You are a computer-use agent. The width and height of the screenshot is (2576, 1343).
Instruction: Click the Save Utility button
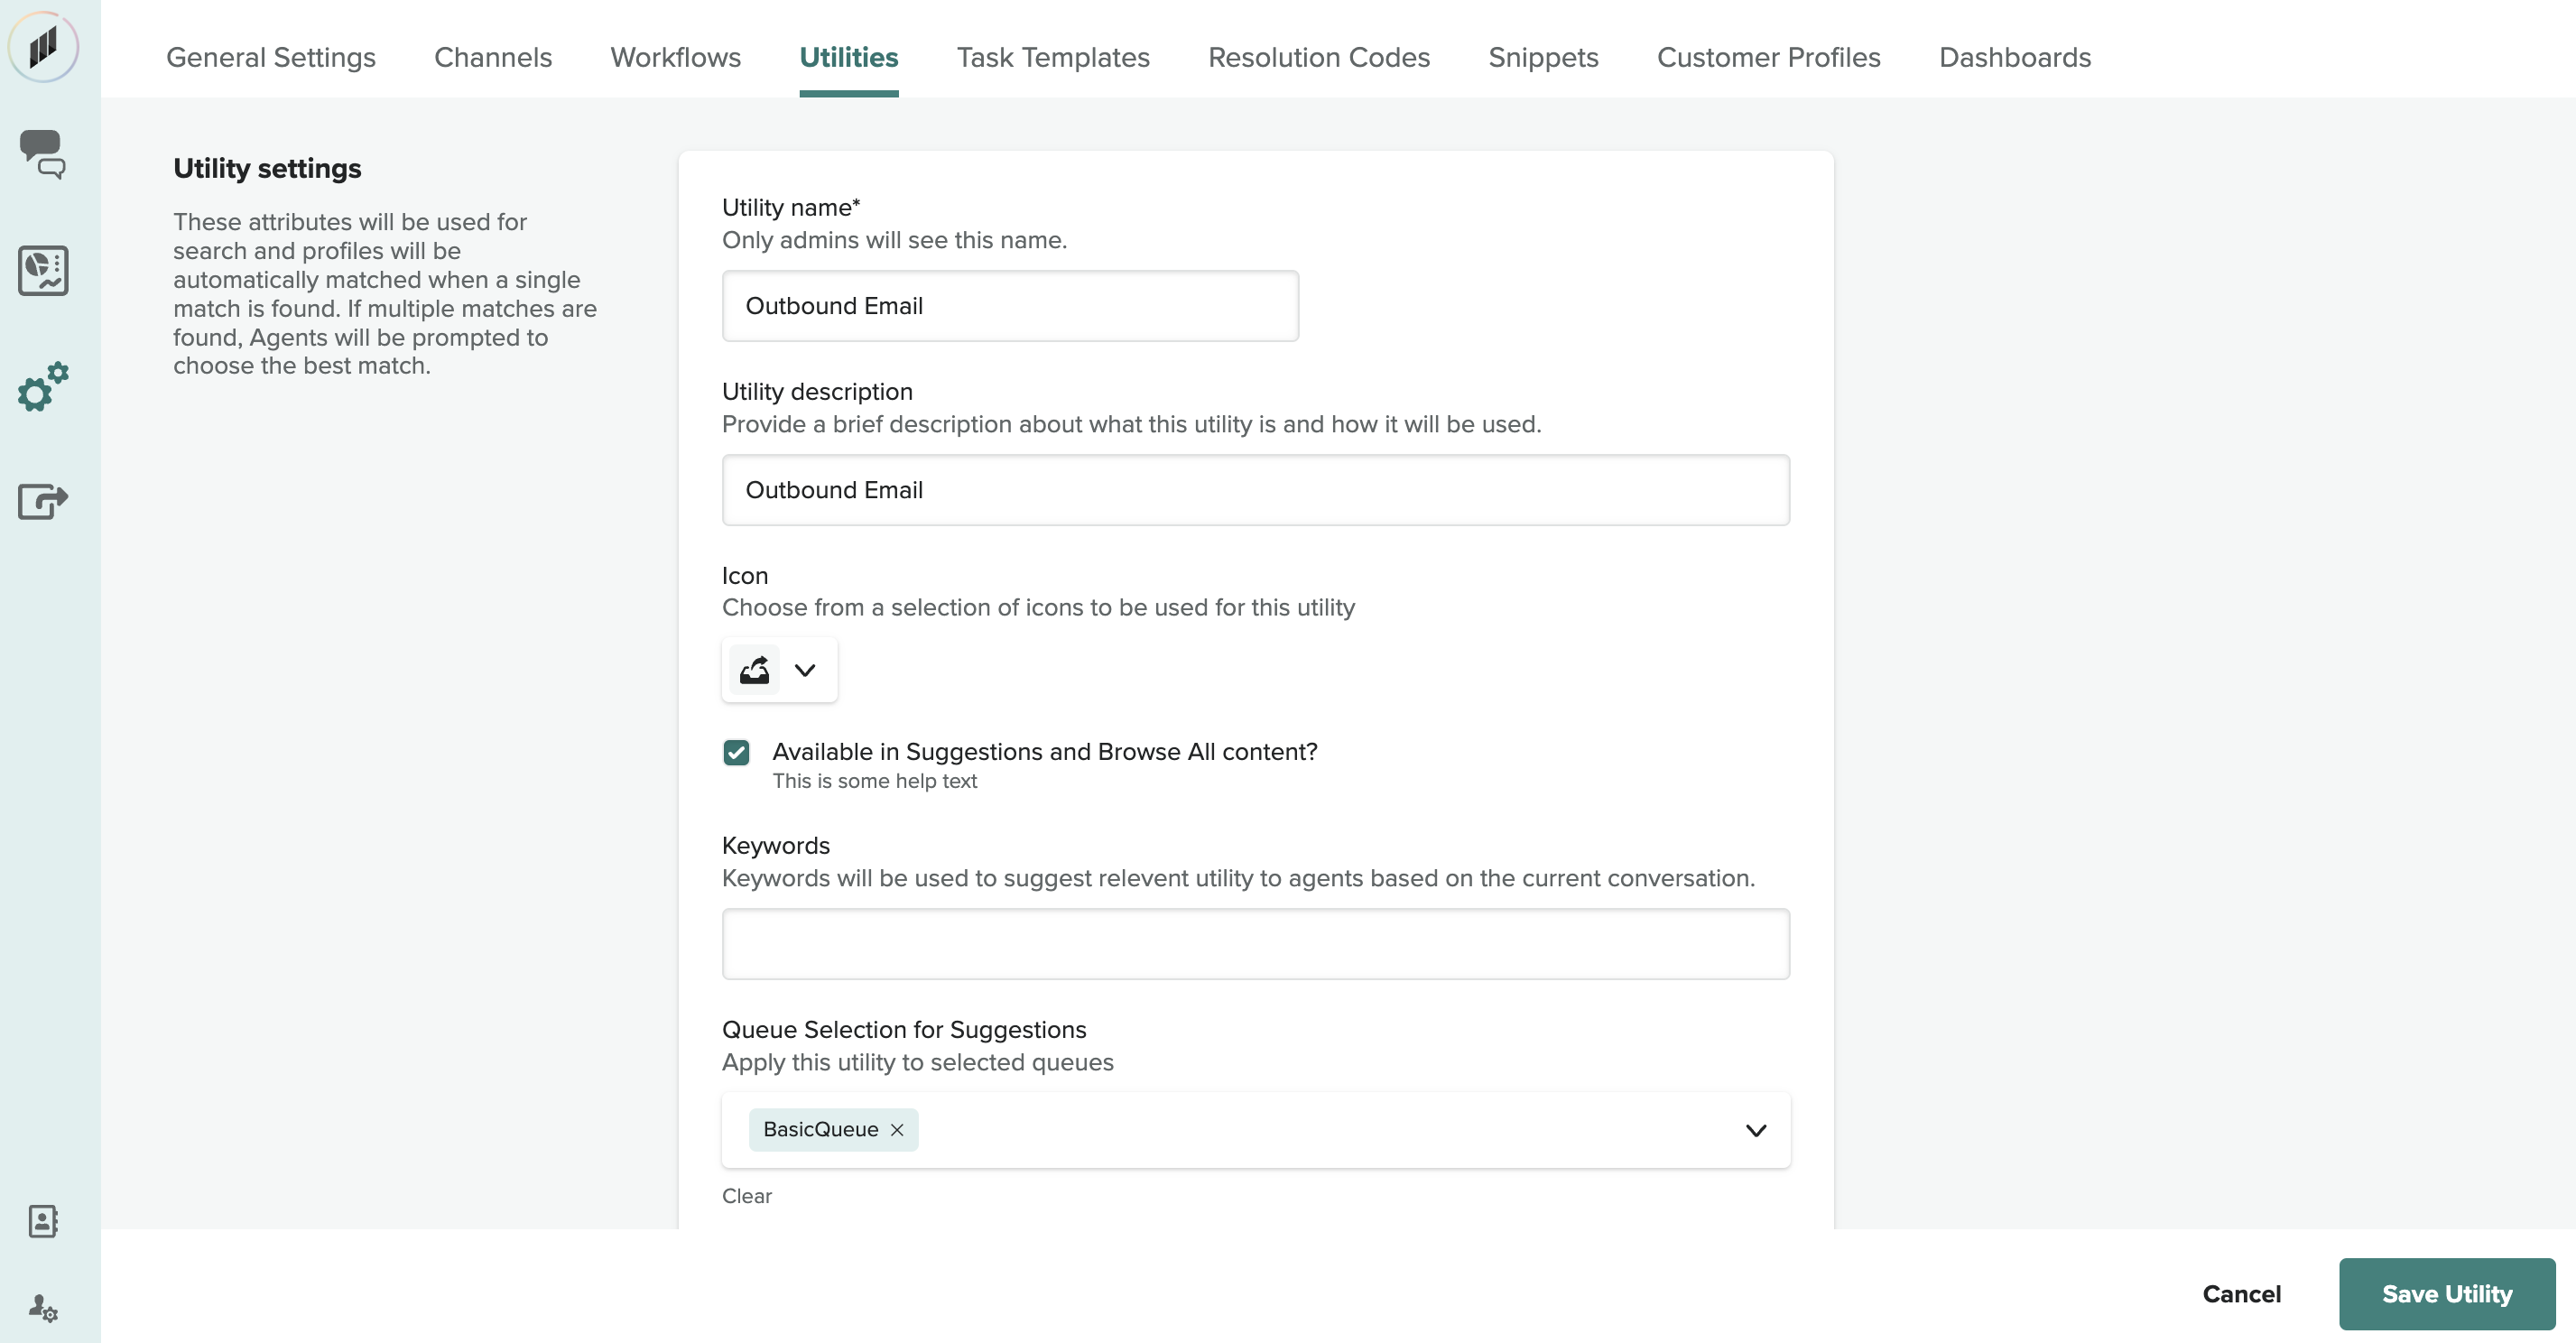click(2446, 1293)
